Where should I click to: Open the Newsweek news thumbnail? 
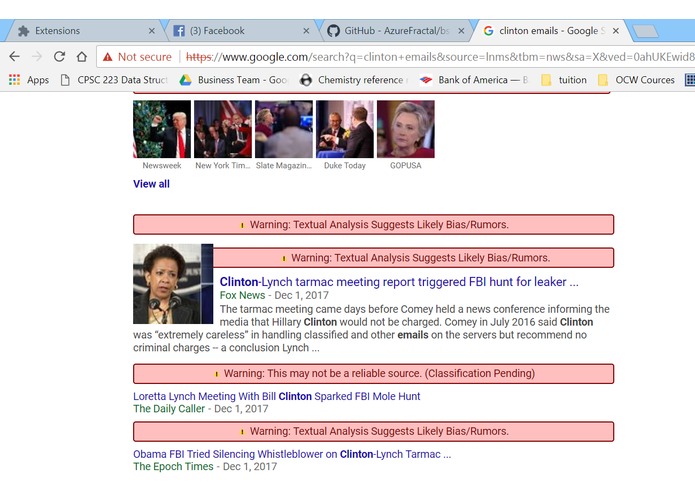tap(162, 129)
